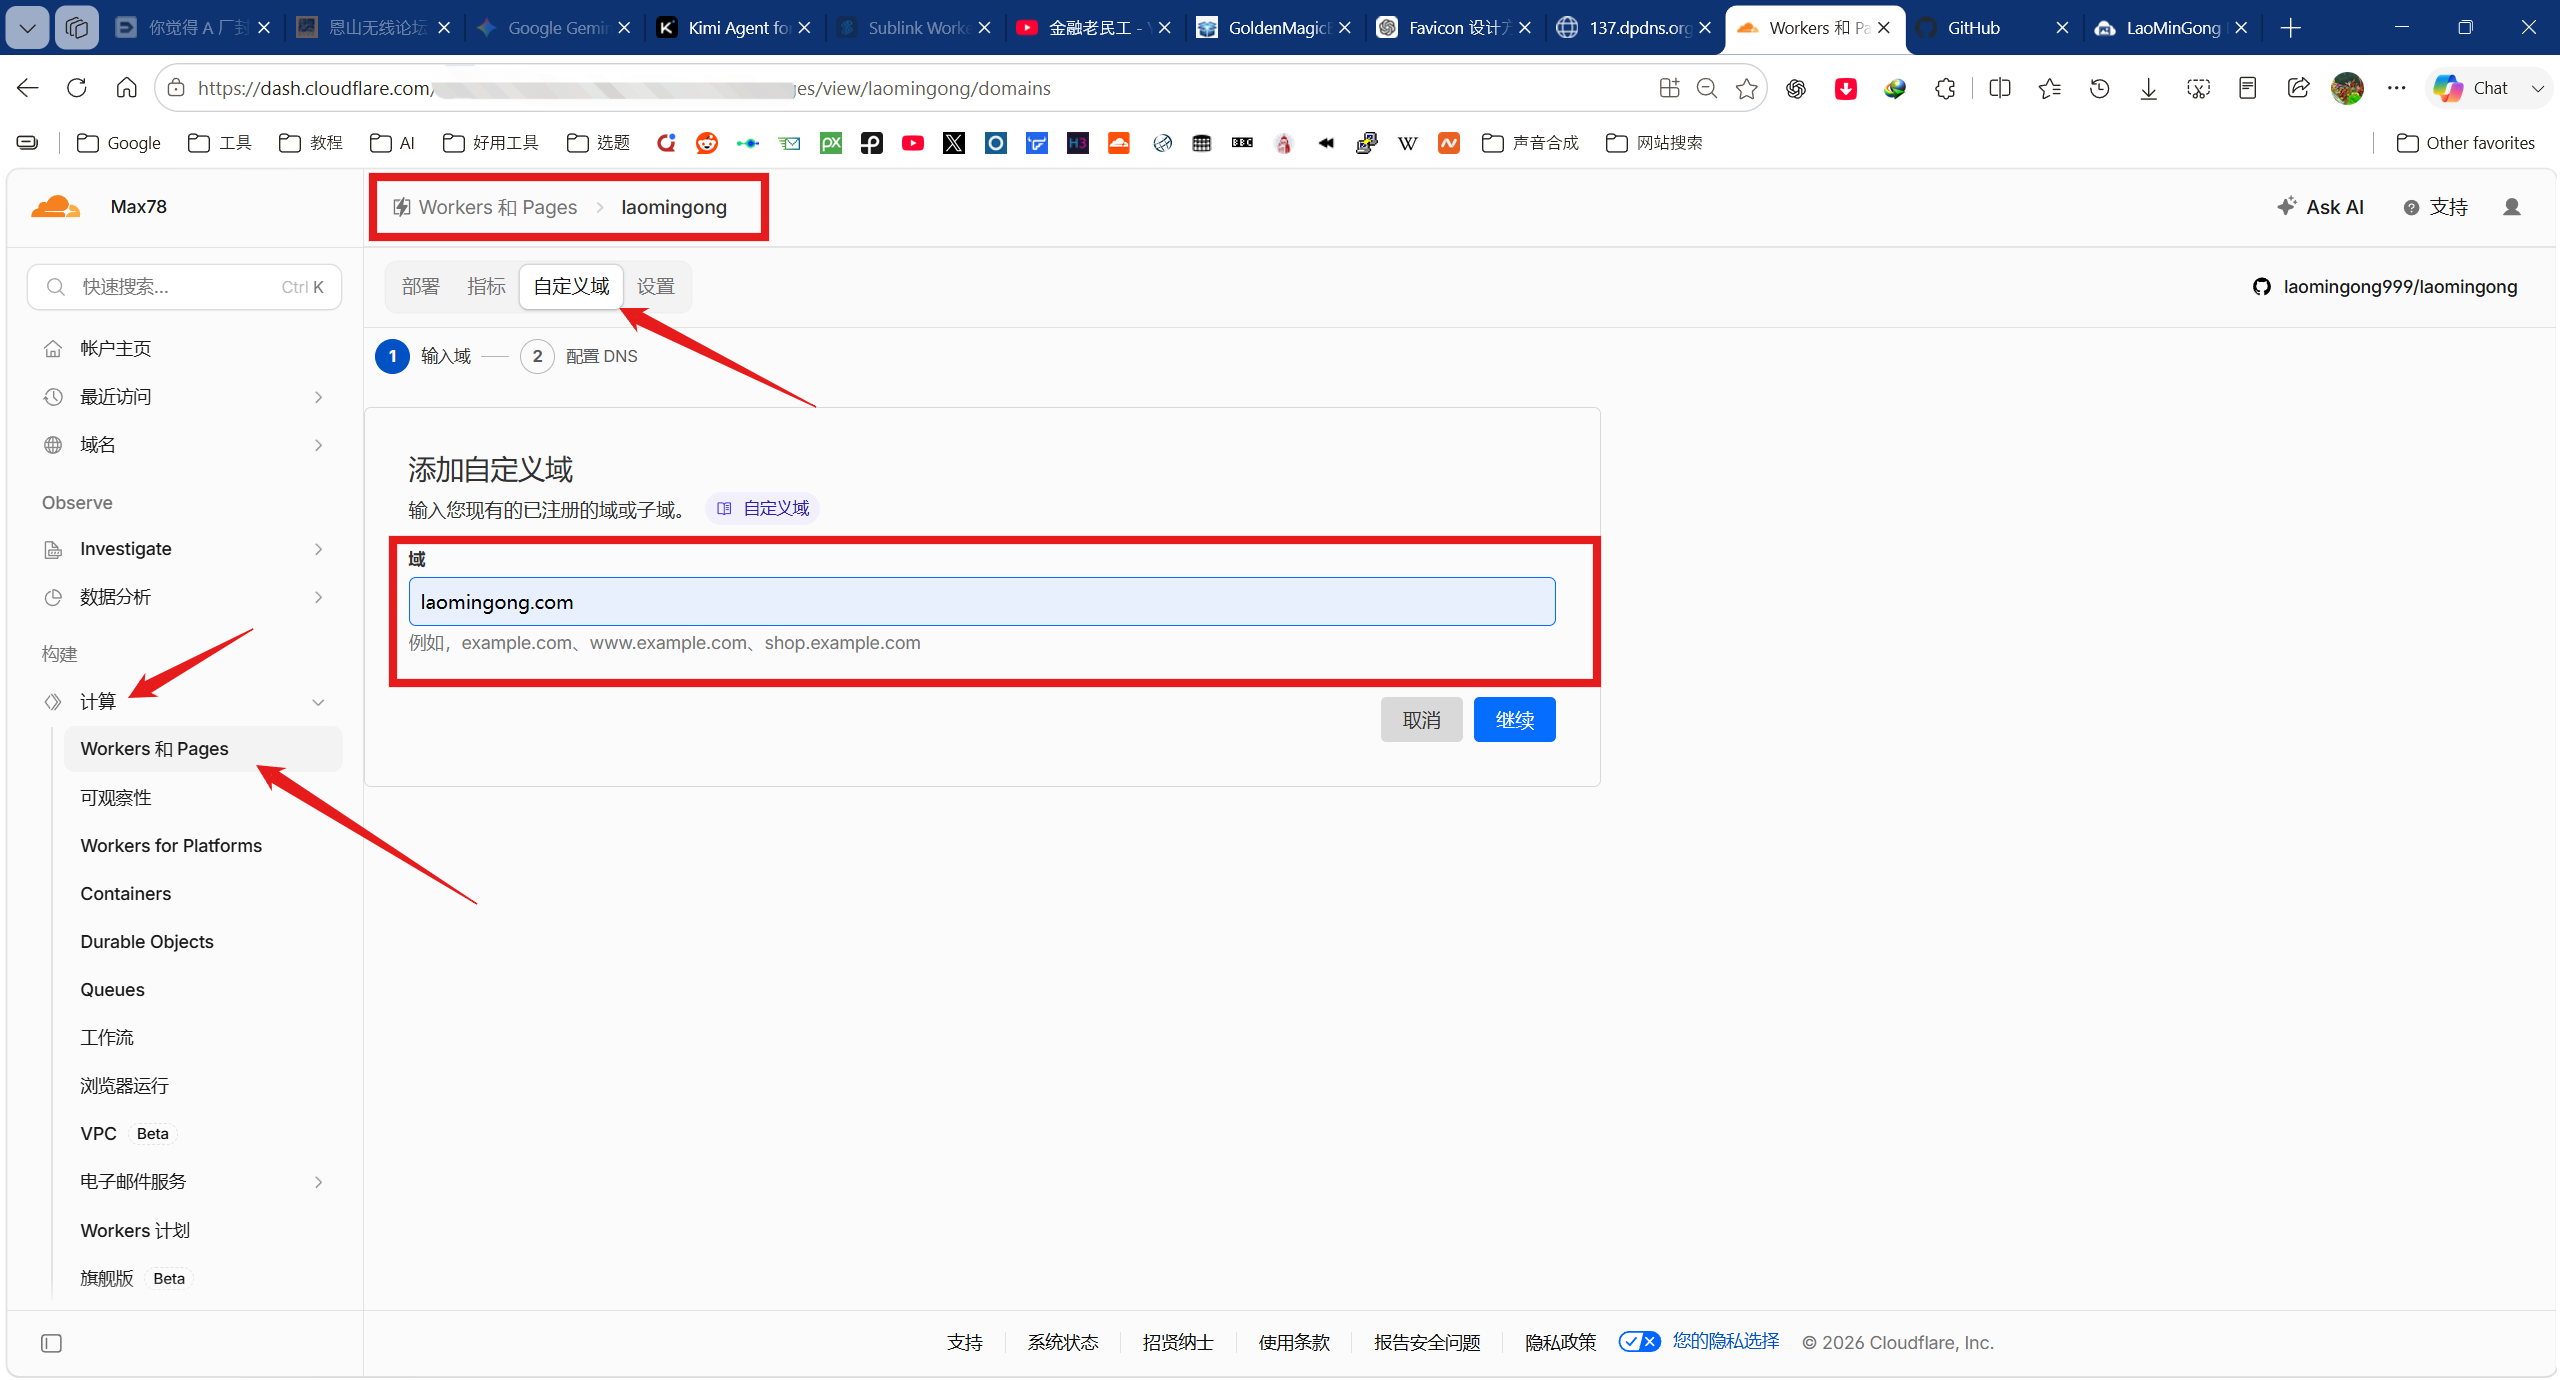2560x1380 pixels.
Task: Switch to the 设置 tab
Action: coord(656,287)
